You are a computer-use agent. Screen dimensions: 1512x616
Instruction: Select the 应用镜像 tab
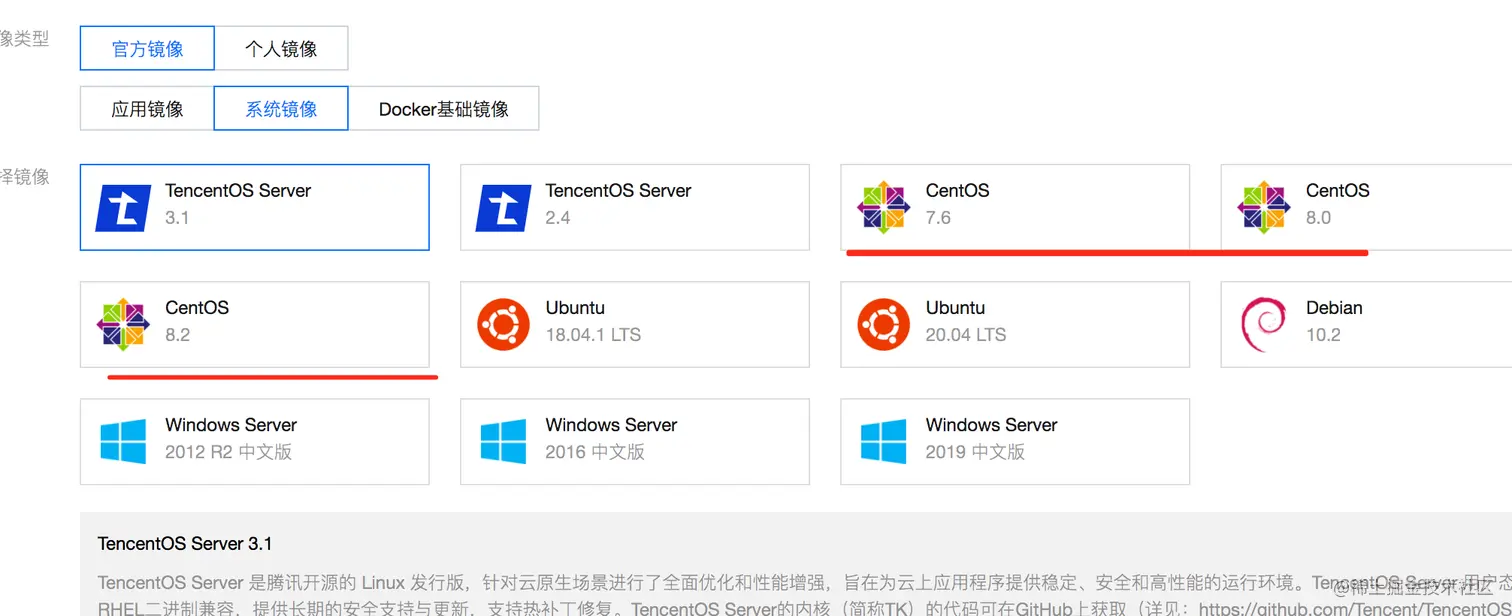(x=147, y=108)
